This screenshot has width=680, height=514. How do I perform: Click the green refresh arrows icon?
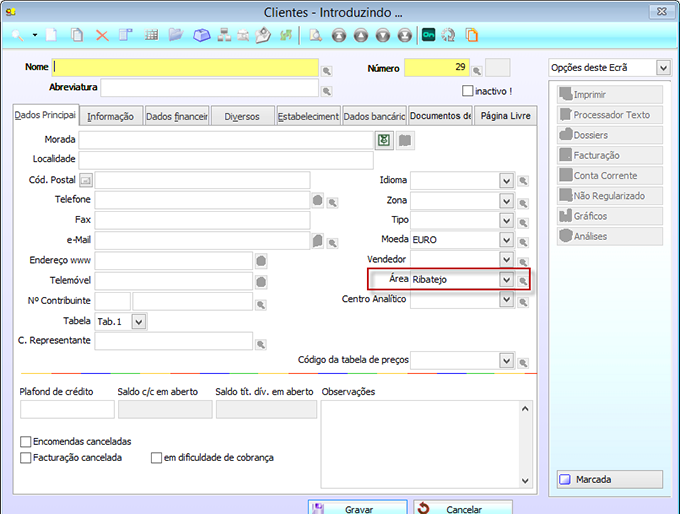pos(286,35)
